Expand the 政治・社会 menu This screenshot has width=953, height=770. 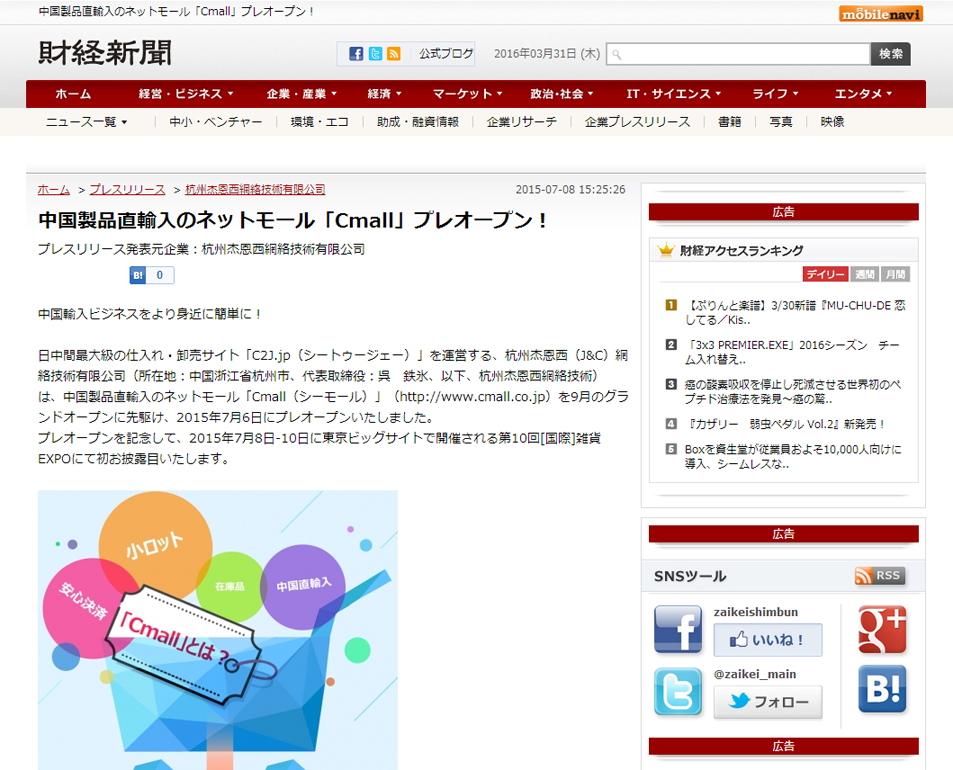coord(561,94)
